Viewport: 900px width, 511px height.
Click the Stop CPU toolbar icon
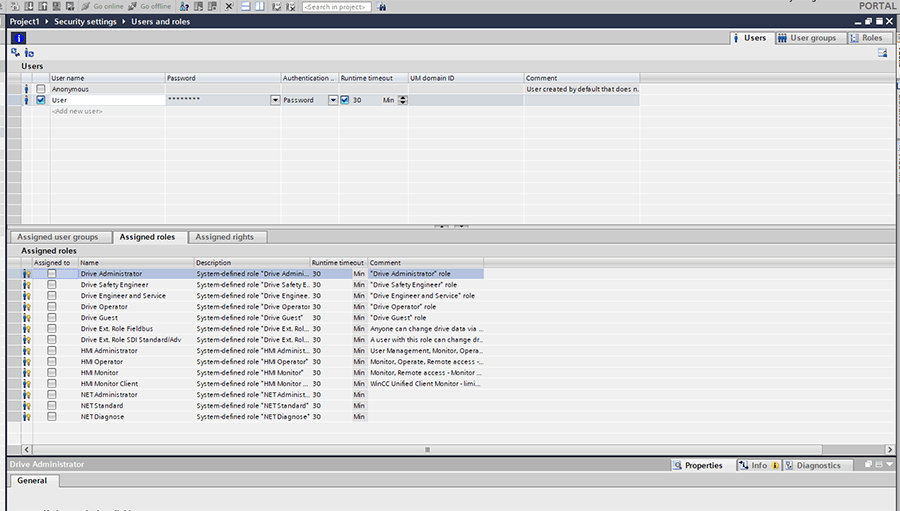[x=212, y=6]
